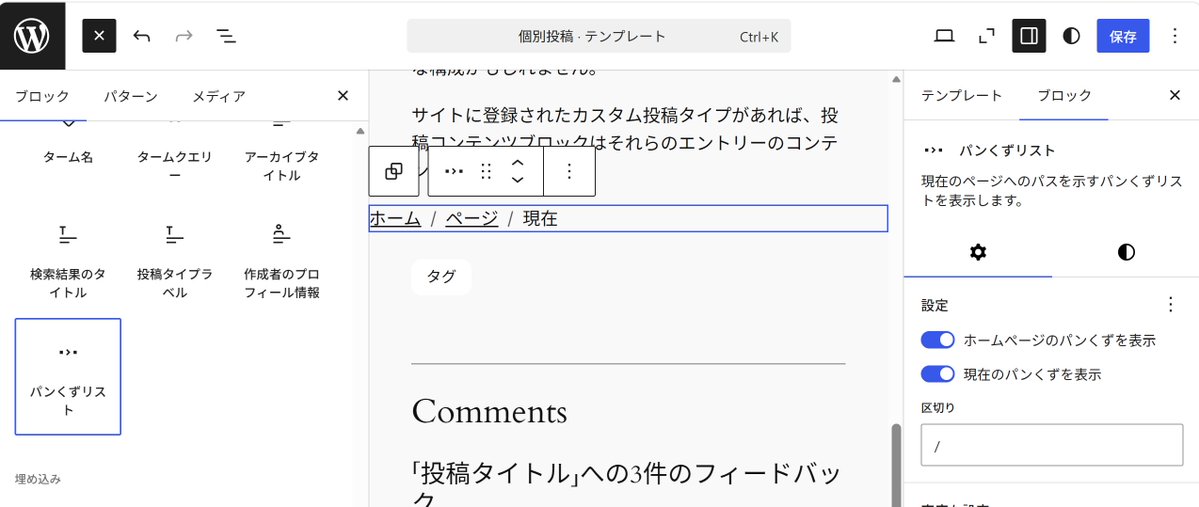Select parent block from block toolbar

point(394,171)
